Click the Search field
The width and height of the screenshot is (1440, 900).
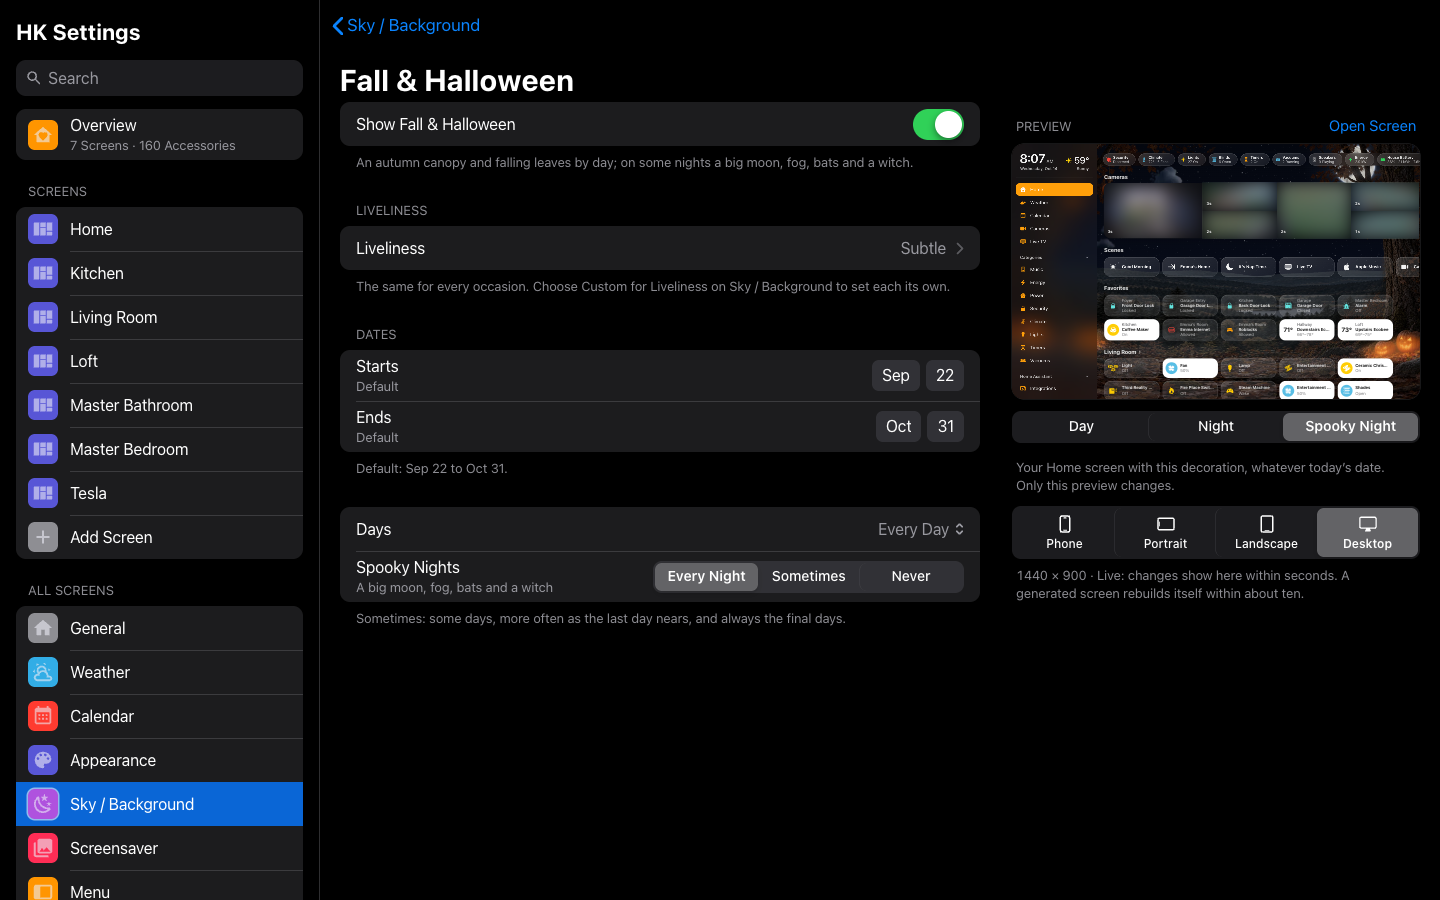pyautogui.click(x=159, y=78)
